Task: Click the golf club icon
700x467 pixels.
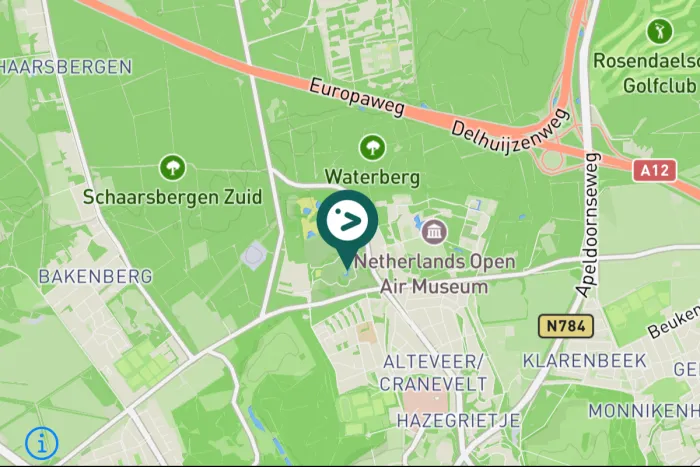Action: click(x=659, y=31)
